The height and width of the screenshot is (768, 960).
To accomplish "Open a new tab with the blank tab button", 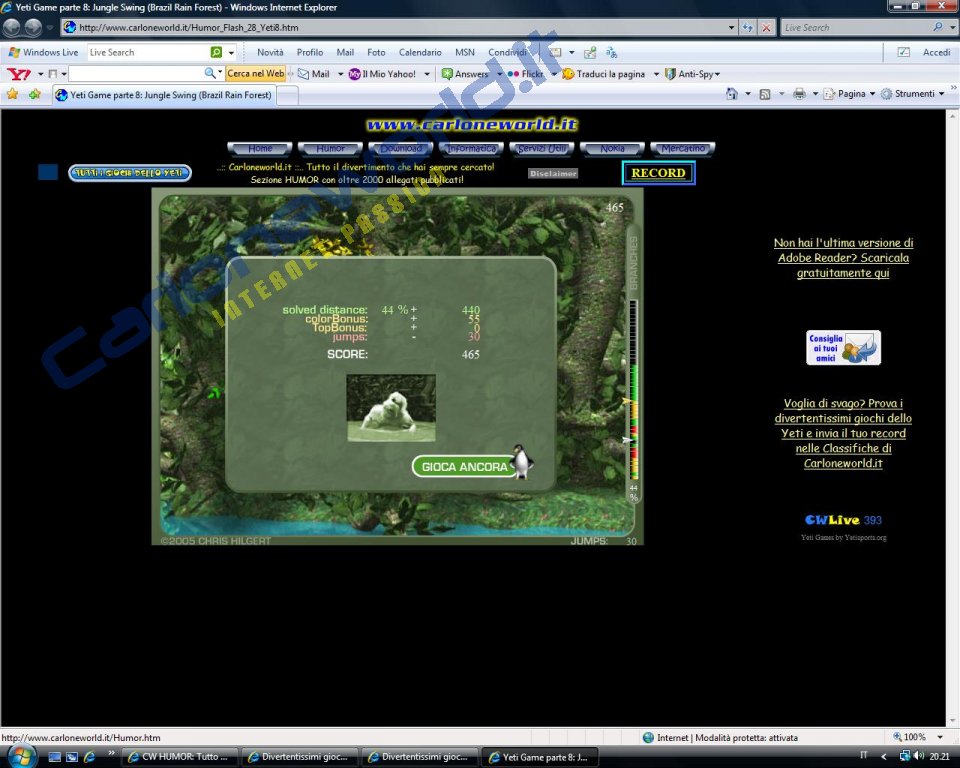I will (x=288, y=96).
